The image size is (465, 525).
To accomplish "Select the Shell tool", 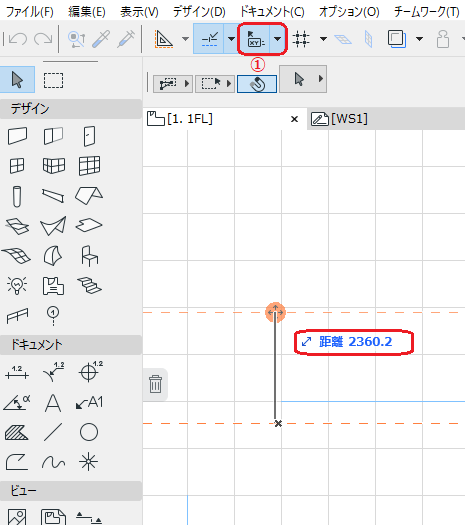I will coord(53,226).
